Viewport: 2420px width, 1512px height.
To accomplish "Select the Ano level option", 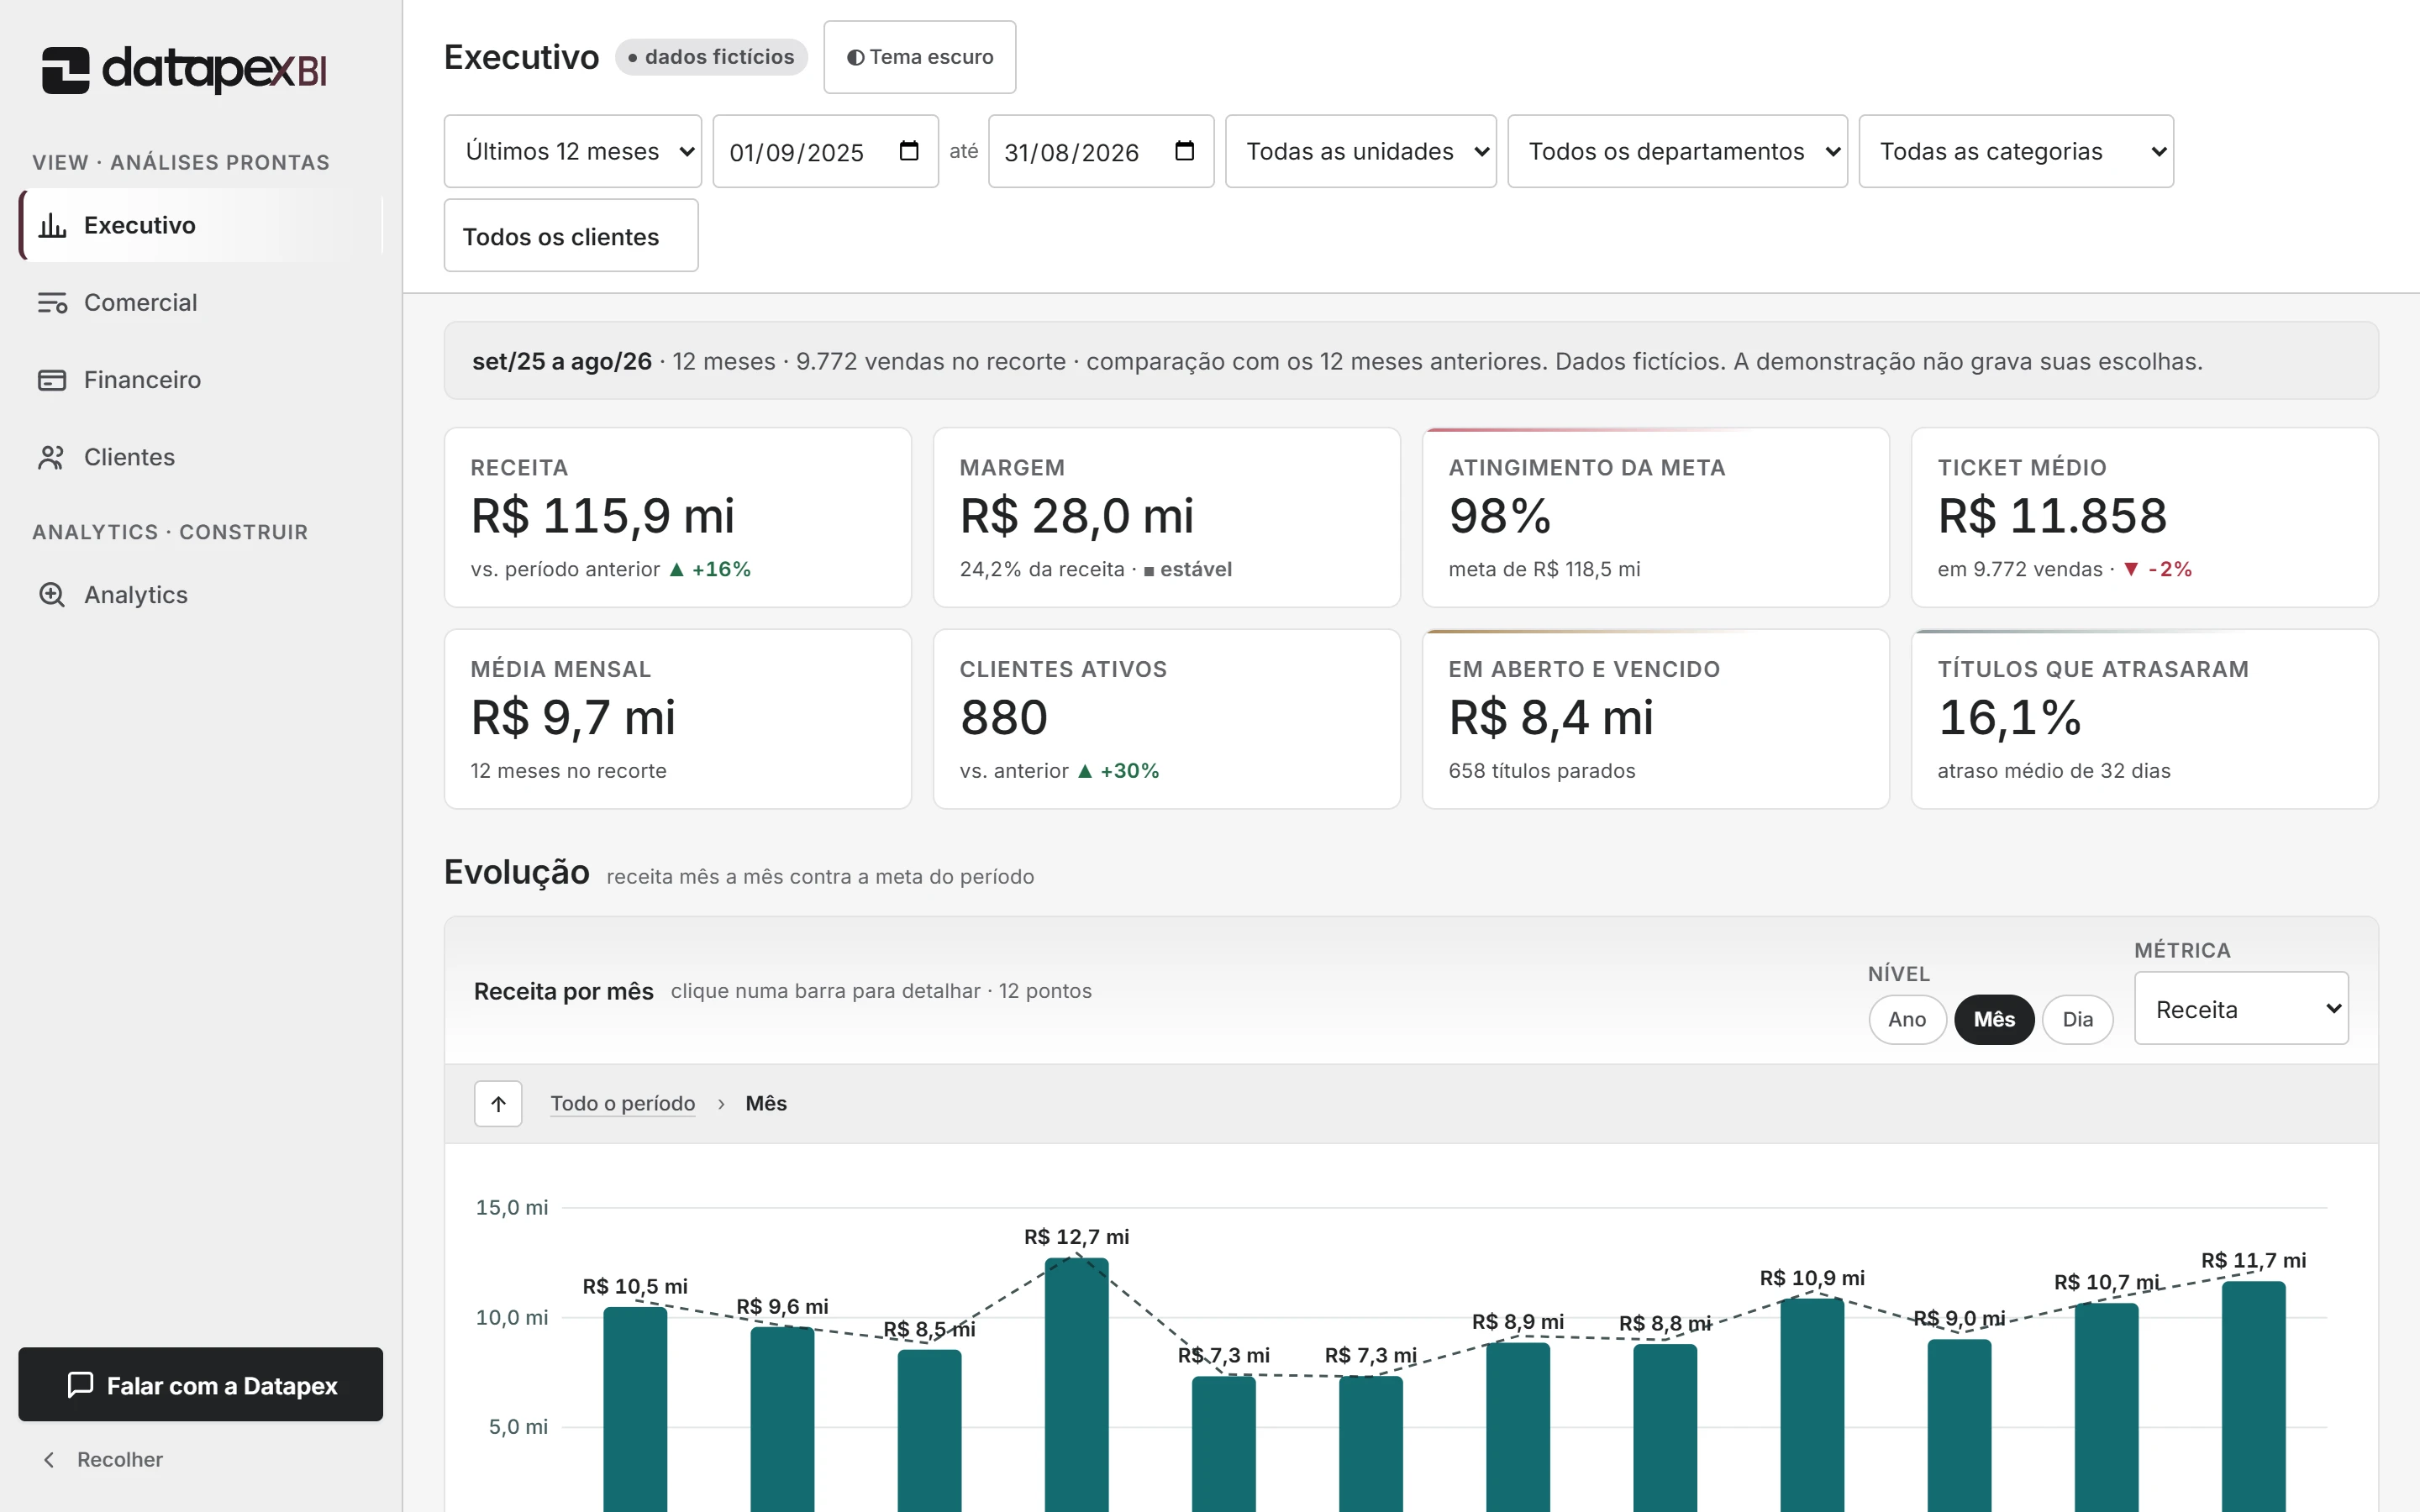I will click(1907, 1019).
